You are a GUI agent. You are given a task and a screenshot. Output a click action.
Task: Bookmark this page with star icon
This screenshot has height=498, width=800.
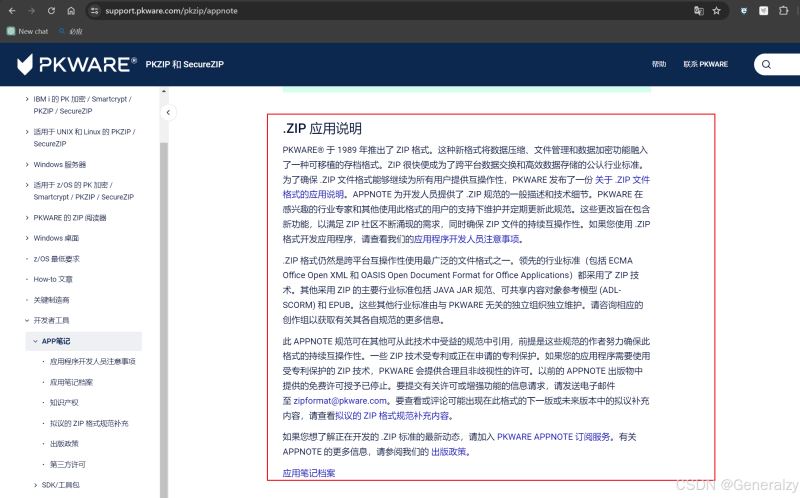point(716,11)
